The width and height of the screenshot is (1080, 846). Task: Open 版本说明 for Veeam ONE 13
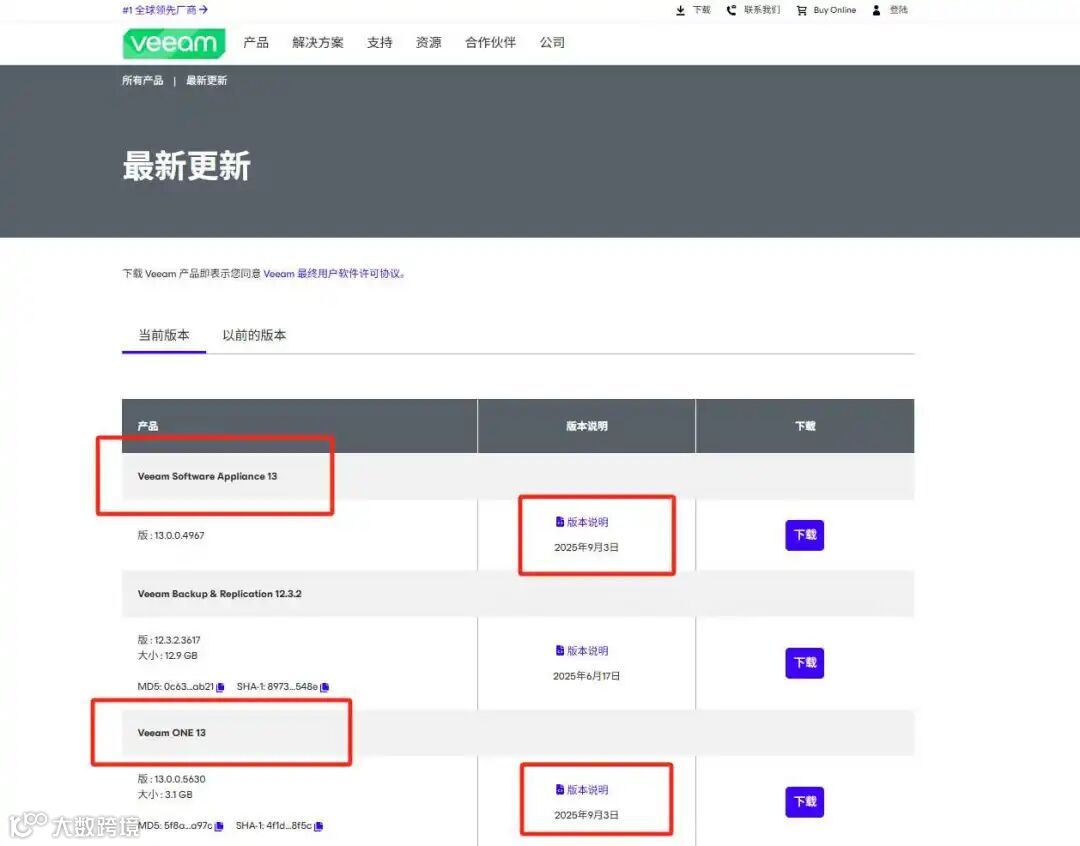(x=588, y=790)
